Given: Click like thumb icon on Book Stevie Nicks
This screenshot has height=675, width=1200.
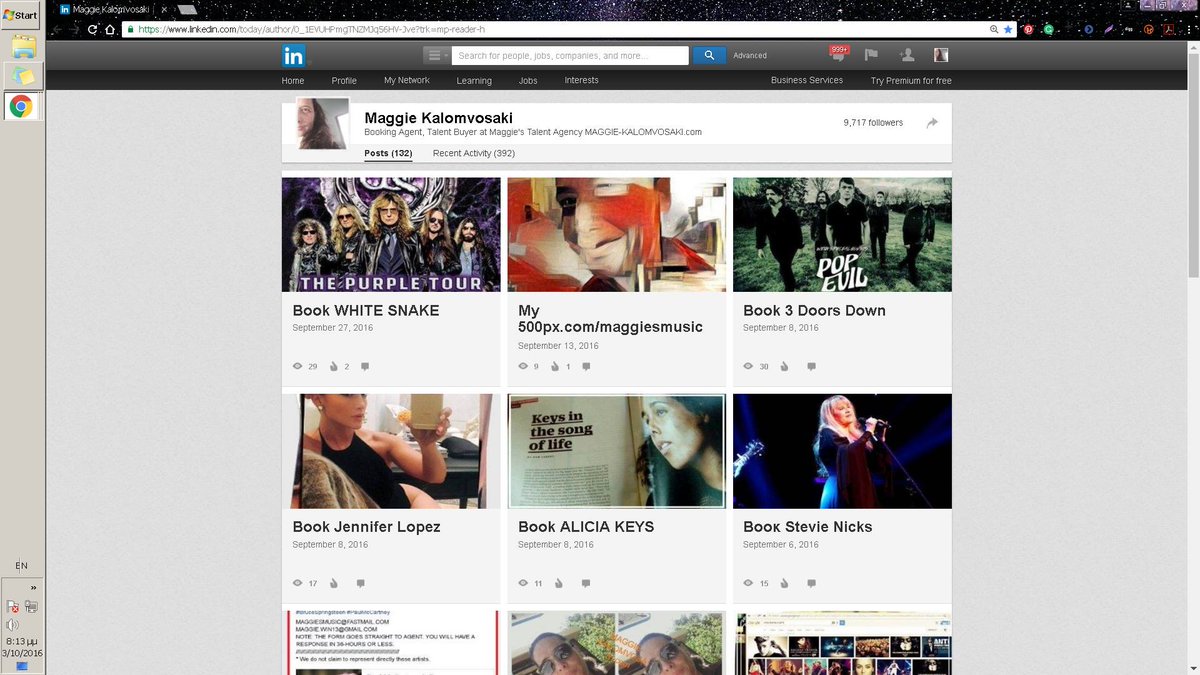Looking at the screenshot, I should pyautogui.click(x=784, y=583).
